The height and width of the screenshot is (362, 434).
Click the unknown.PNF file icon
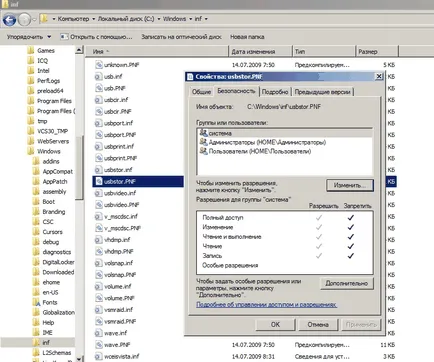coord(99,65)
